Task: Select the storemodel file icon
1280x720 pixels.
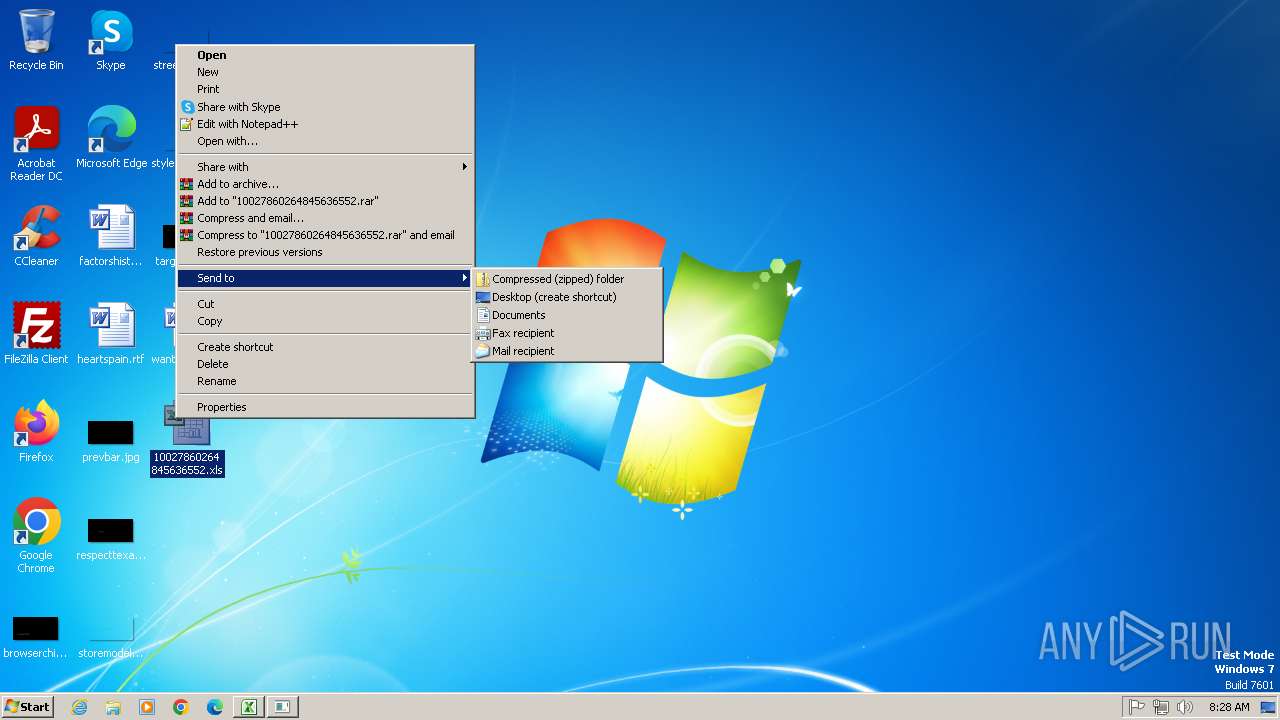Action: click(x=111, y=636)
